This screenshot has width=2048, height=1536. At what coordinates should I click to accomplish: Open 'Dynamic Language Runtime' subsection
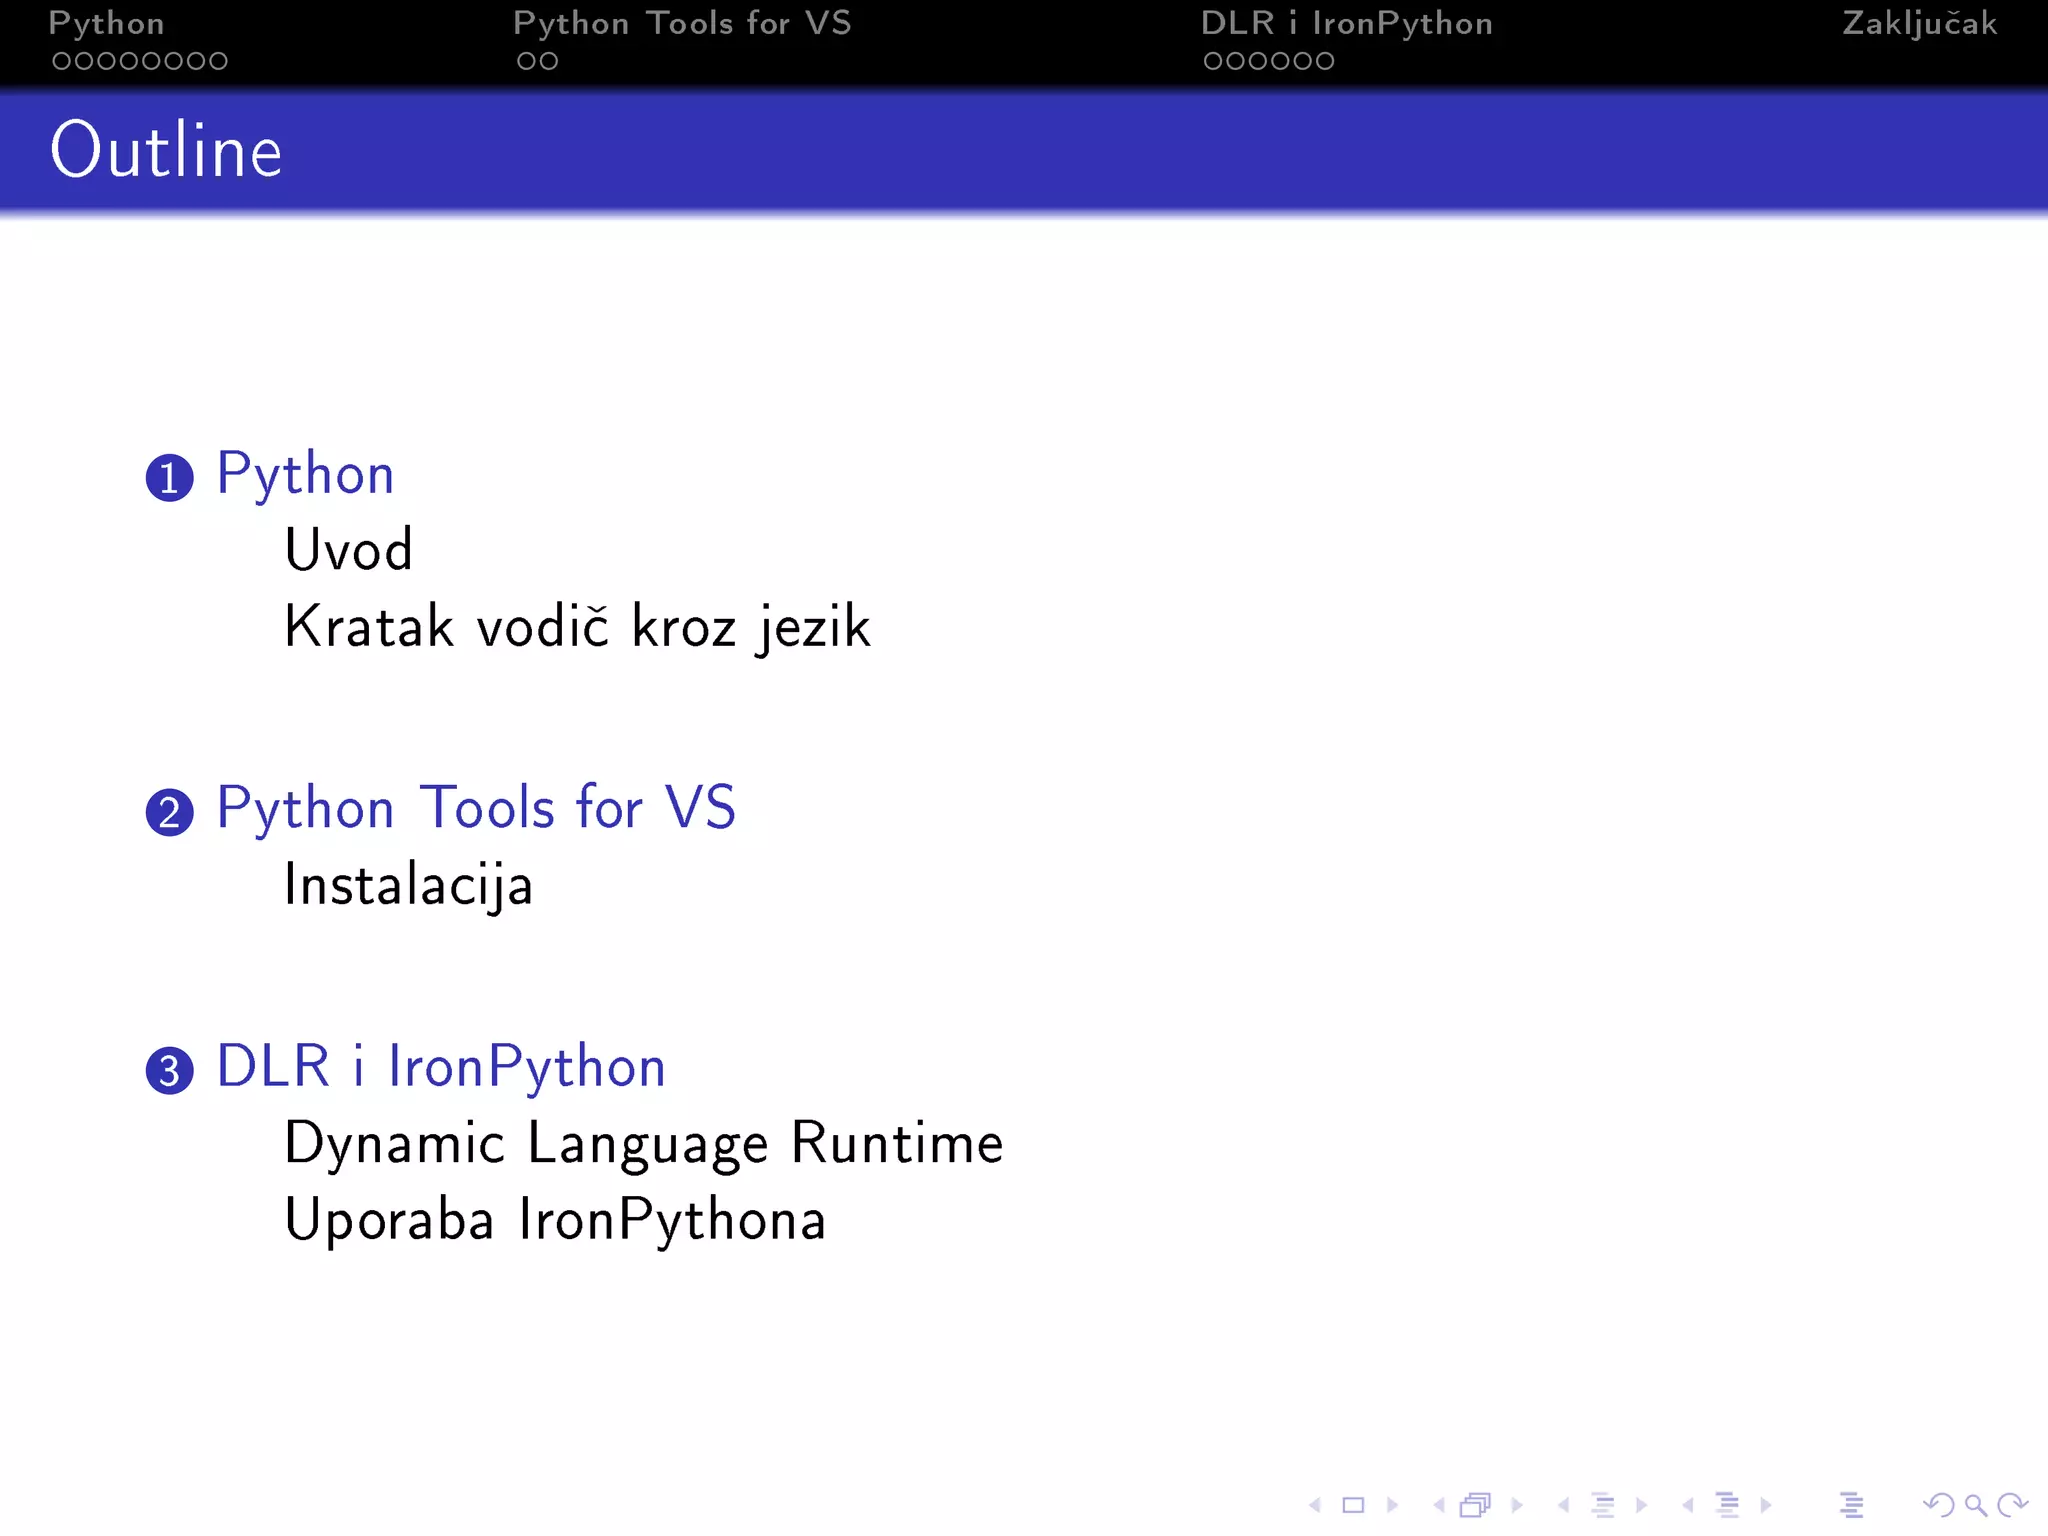pyautogui.click(x=644, y=1144)
